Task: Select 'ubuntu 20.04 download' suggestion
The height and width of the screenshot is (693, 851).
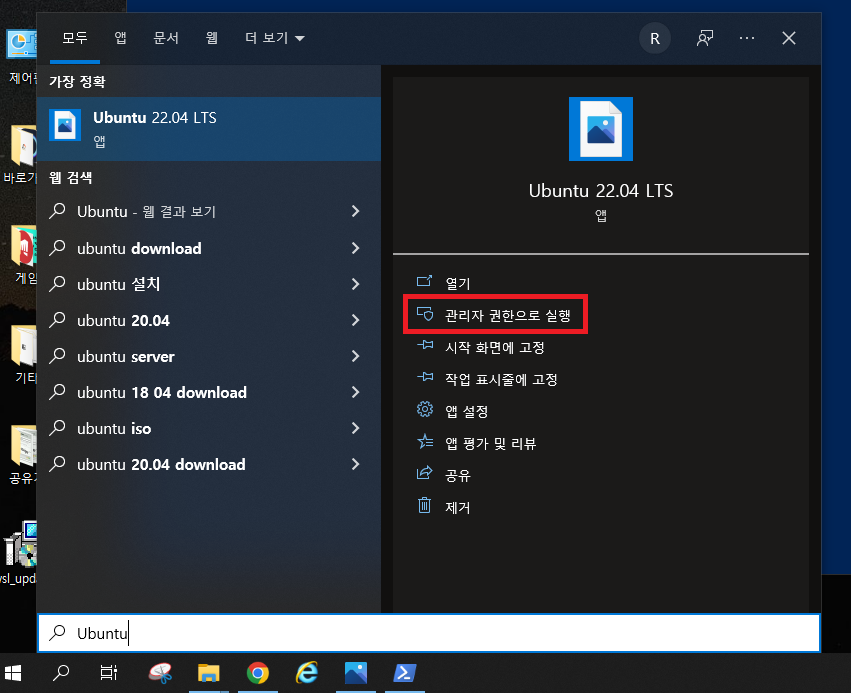Action: click(209, 464)
